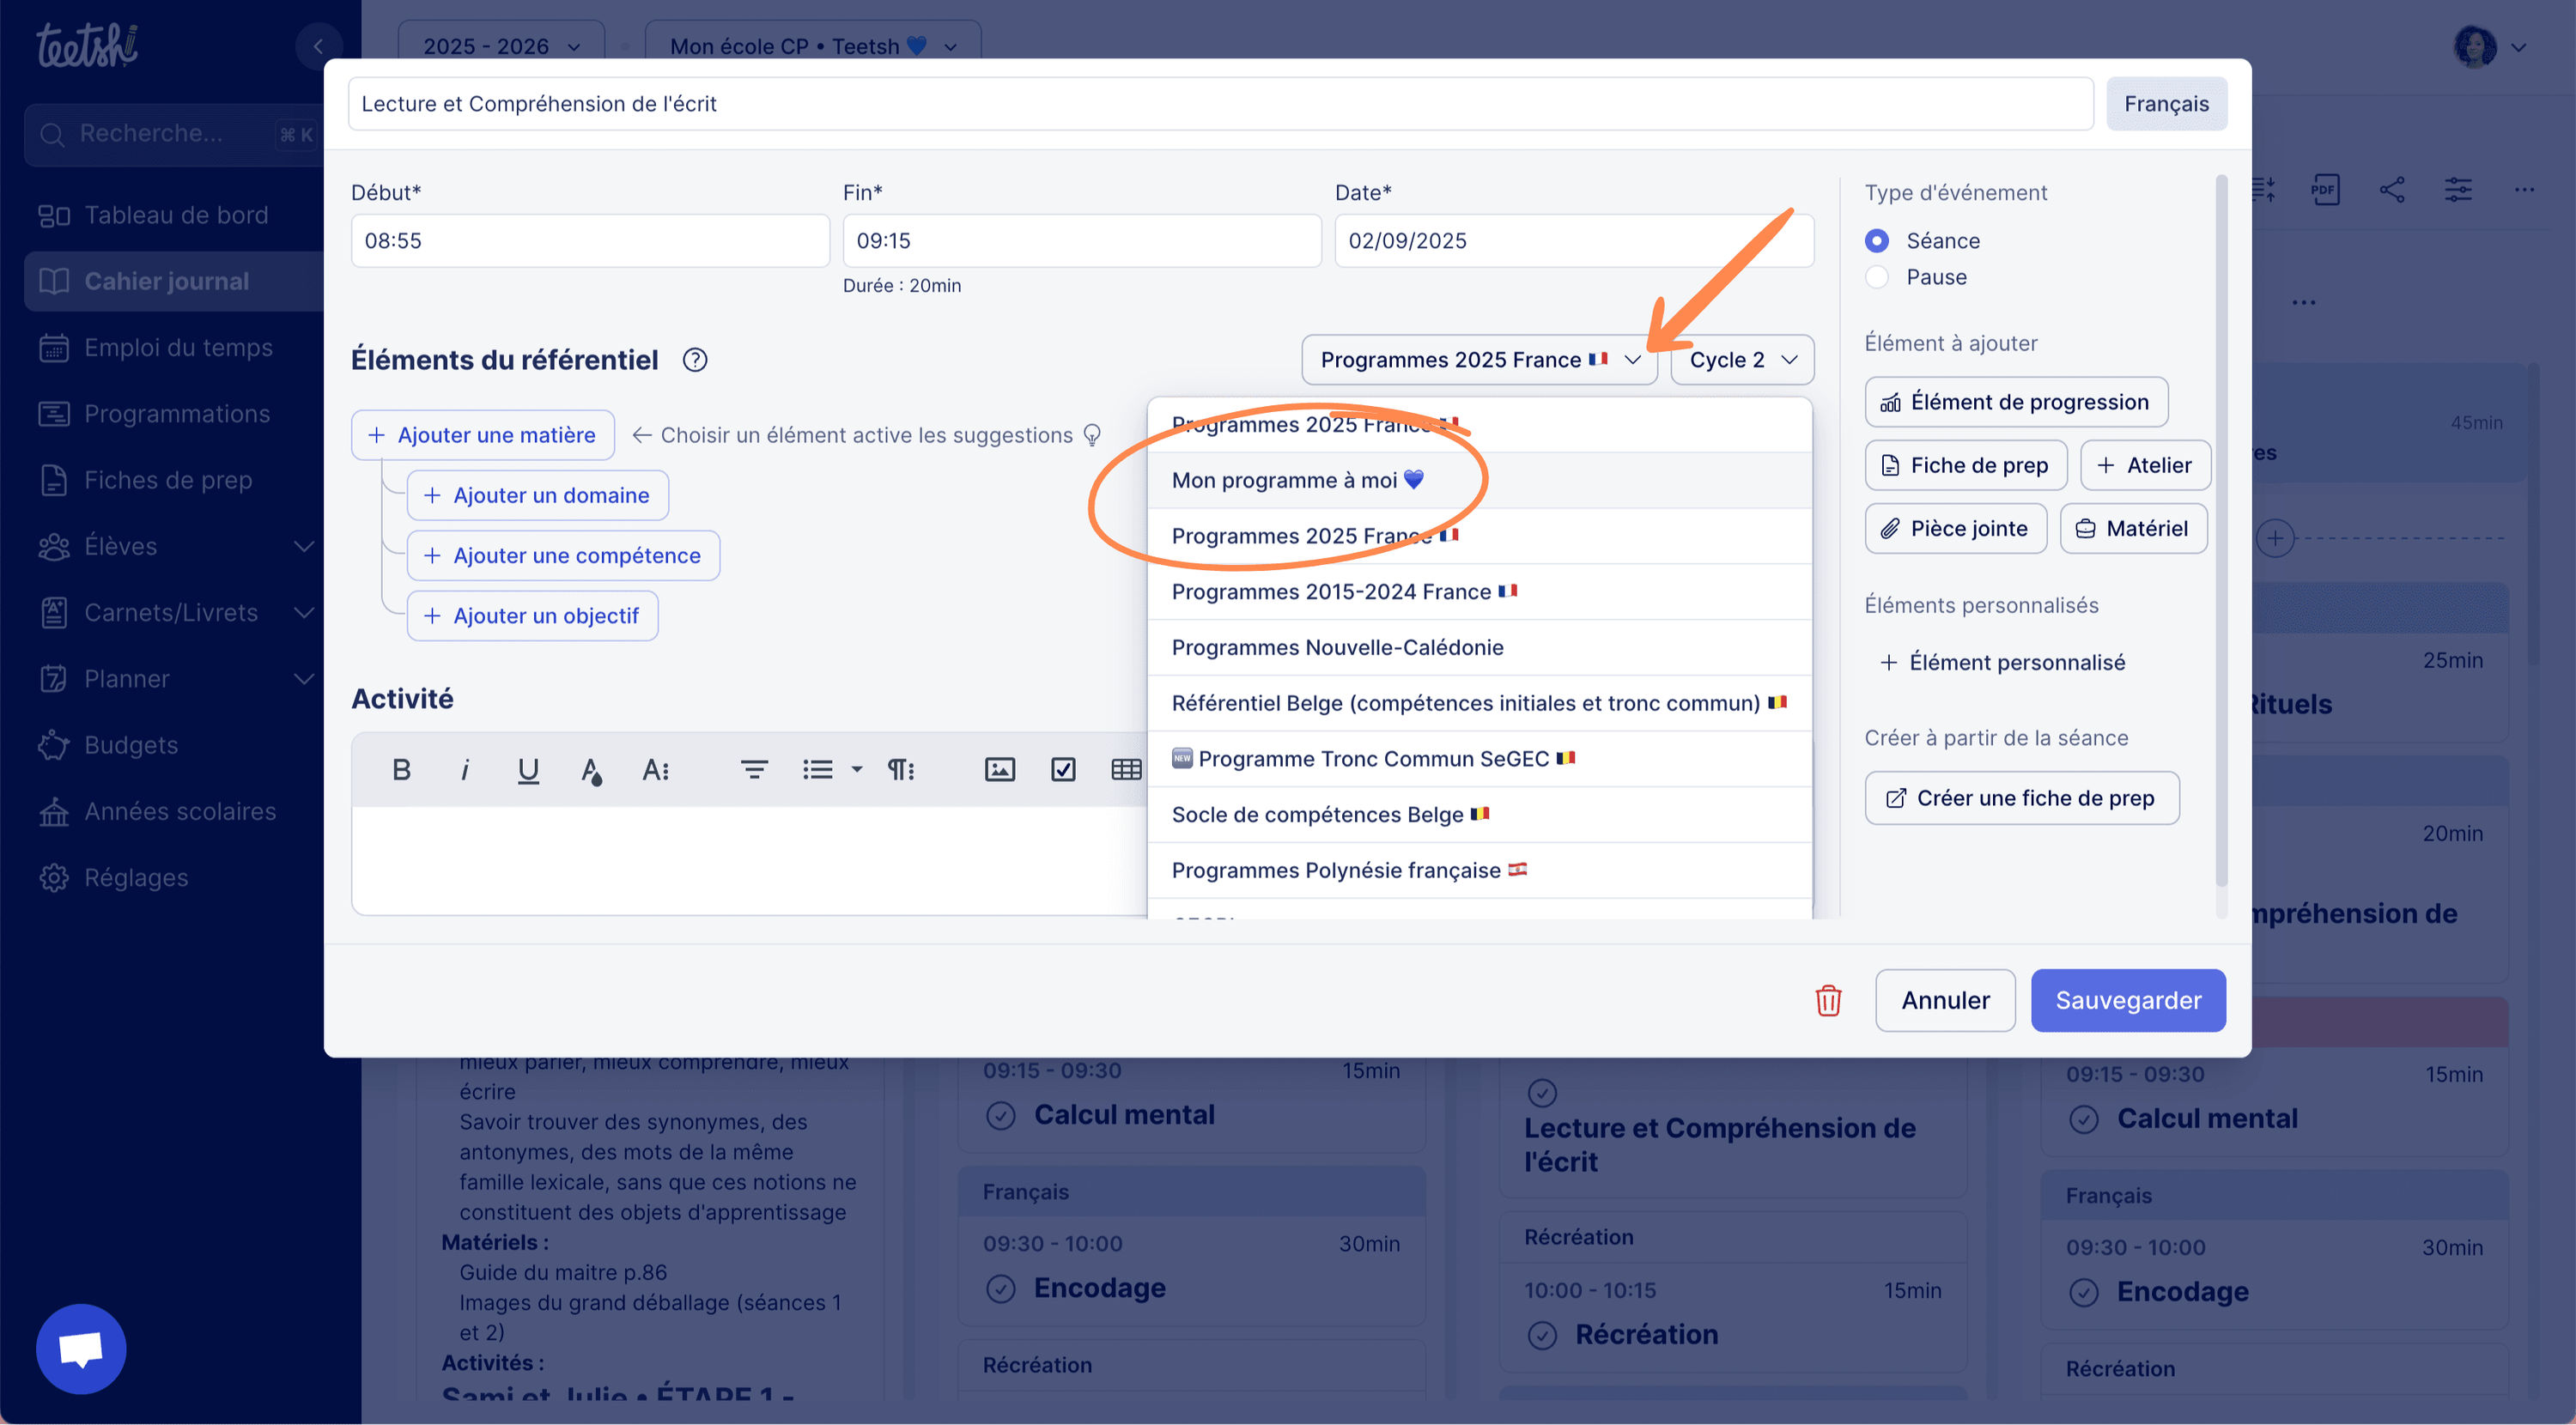
Task: Open the font size tool
Action: [x=655, y=769]
